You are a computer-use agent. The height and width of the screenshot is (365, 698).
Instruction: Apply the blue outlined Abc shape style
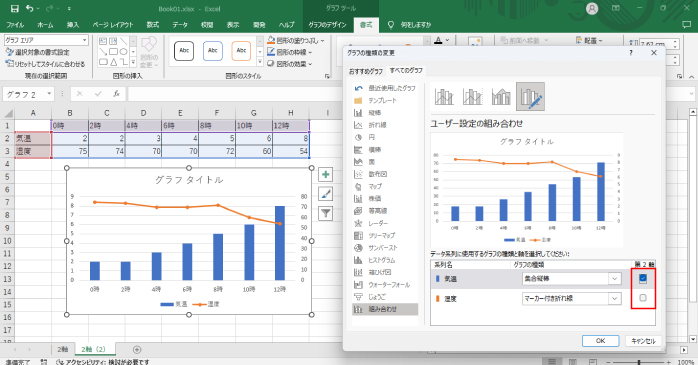pos(213,51)
